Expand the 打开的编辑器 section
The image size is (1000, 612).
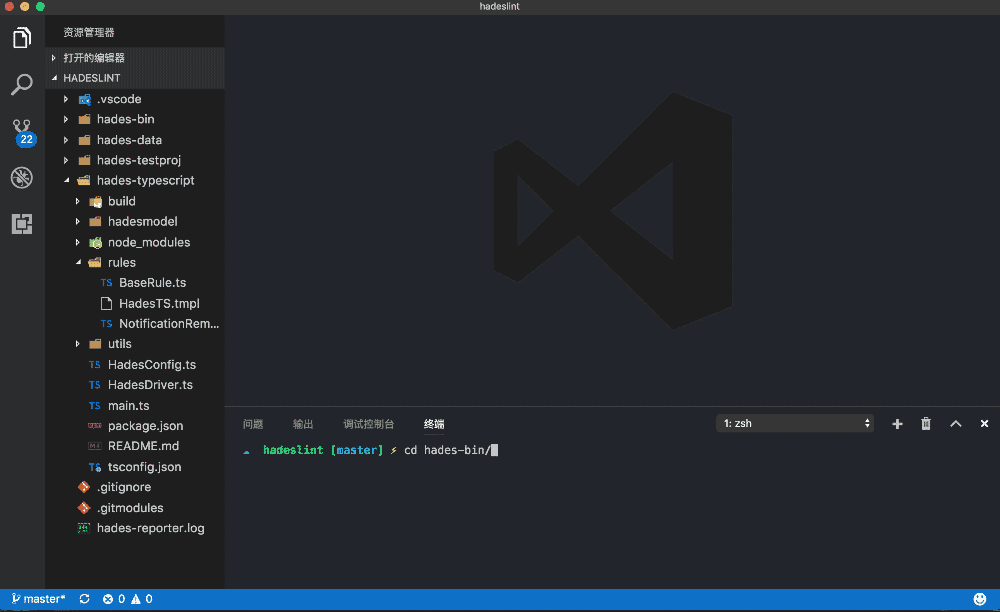click(54, 57)
